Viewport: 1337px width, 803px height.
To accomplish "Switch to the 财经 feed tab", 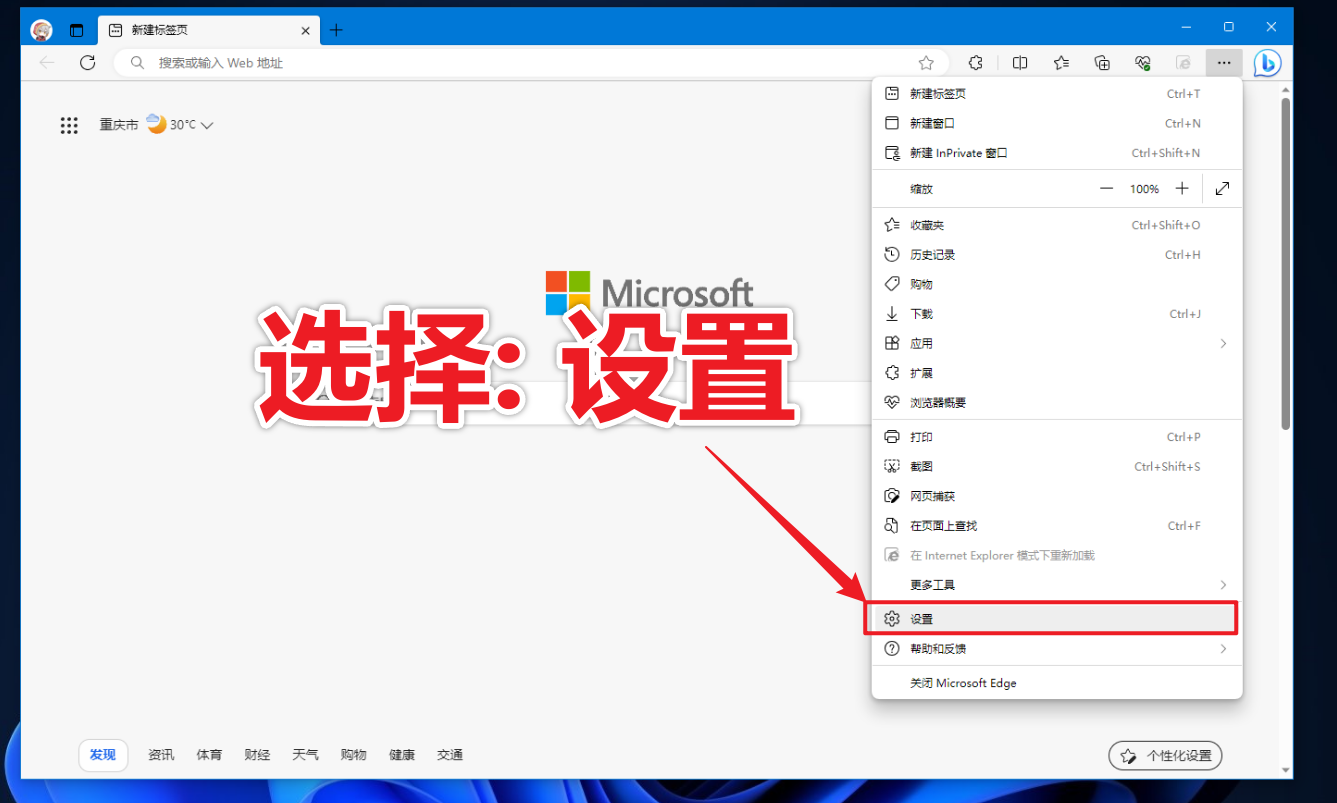I will (257, 755).
